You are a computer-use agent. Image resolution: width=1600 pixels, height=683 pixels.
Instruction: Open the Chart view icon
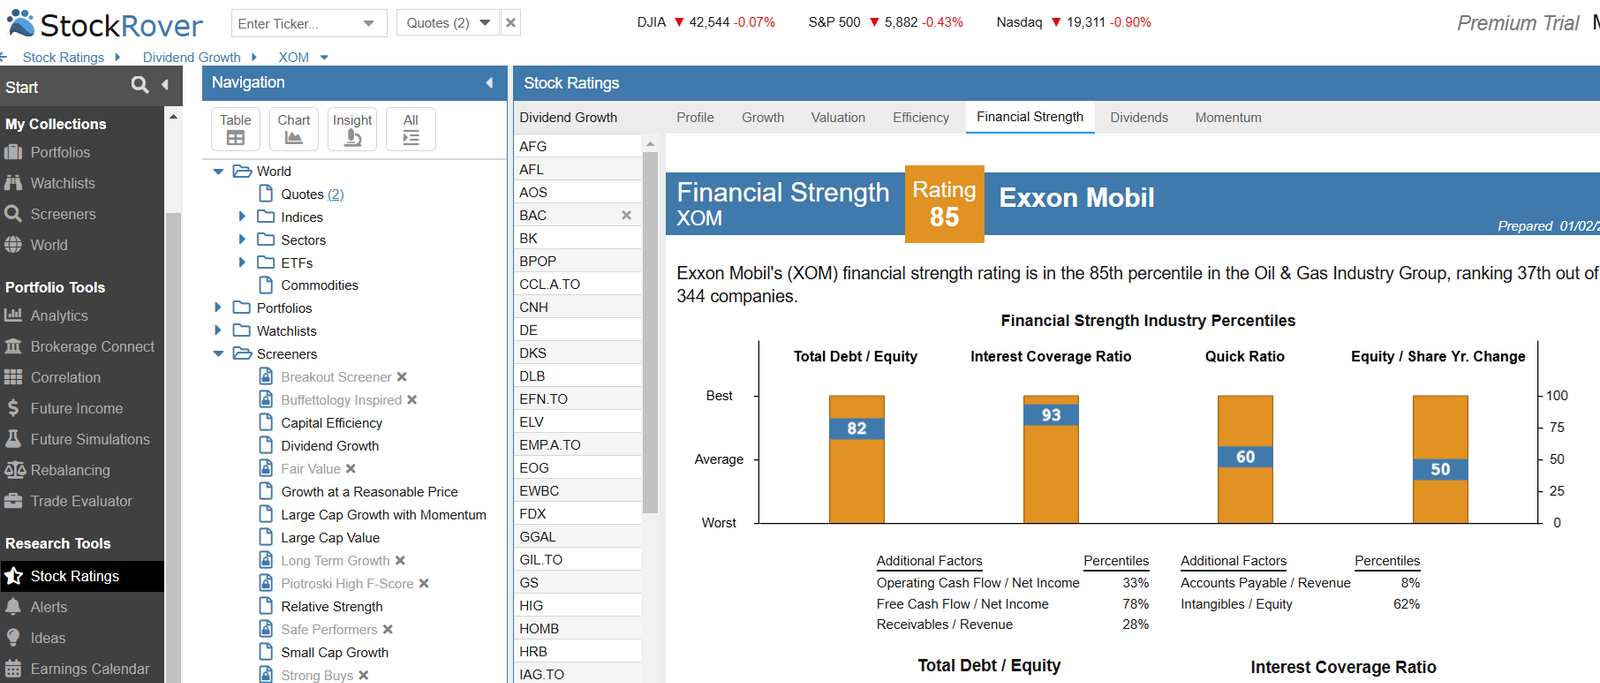294,129
